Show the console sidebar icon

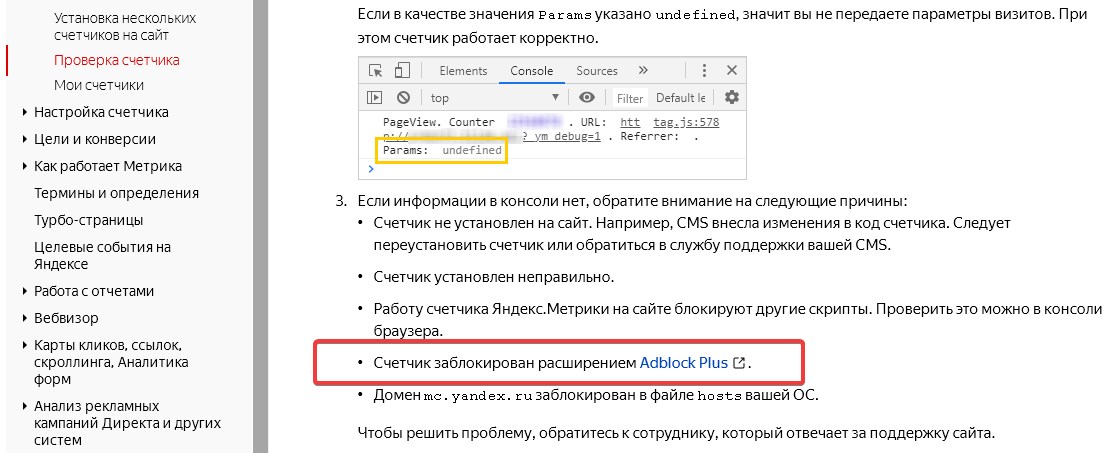(375, 98)
